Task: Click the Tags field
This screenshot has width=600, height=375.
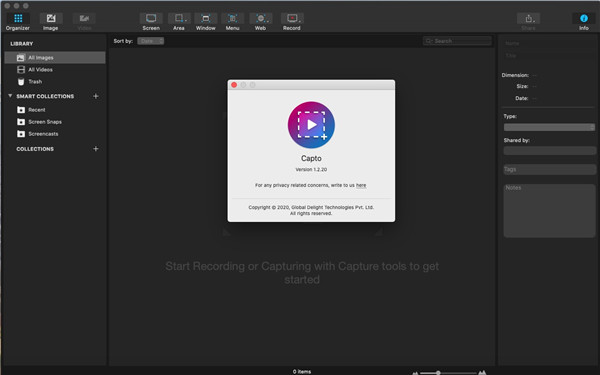Action: tap(549, 169)
